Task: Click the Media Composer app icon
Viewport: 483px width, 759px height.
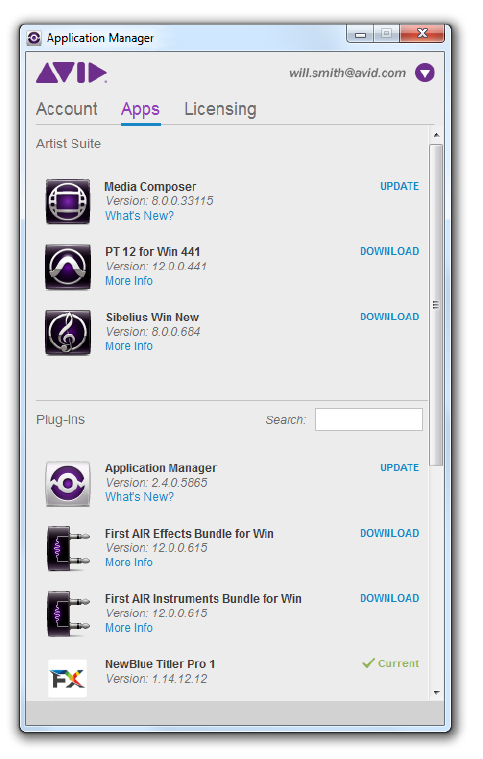Action: pyautogui.click(x=68, y=201)
